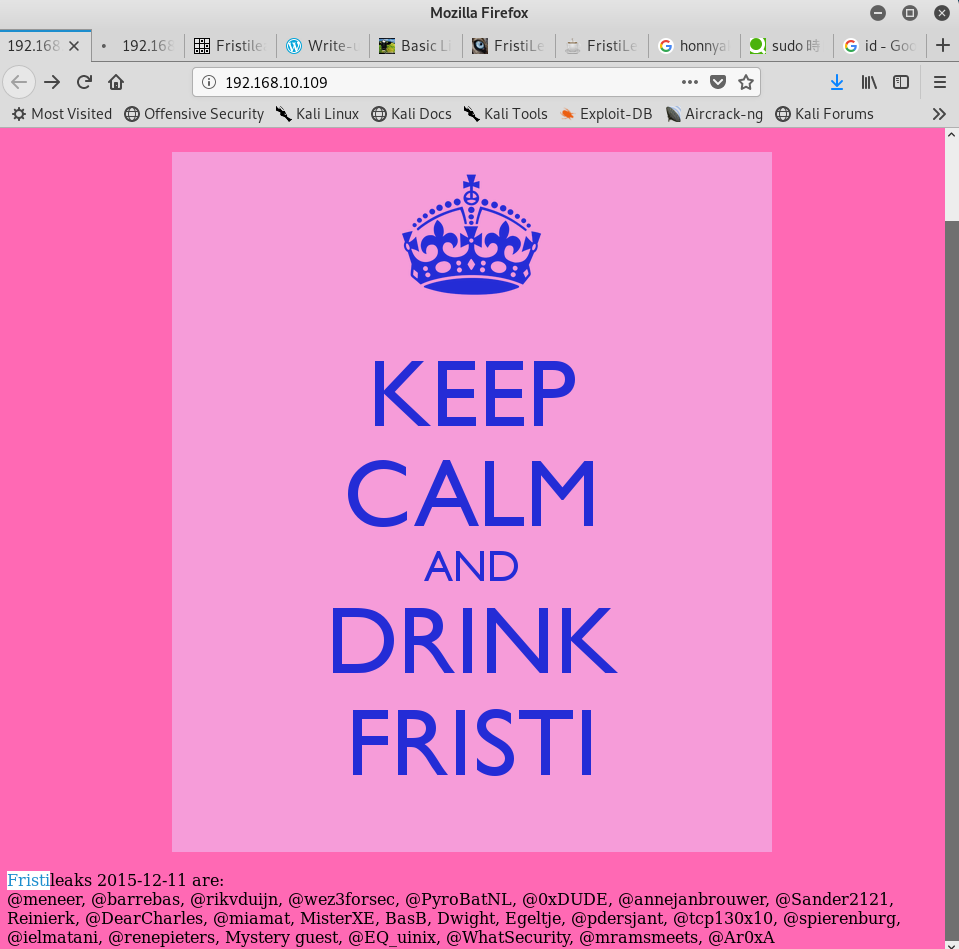This screenshot has width=959, height=949.
Task: Click the 'MisterXE' name
Action: [x=338, y=918]
